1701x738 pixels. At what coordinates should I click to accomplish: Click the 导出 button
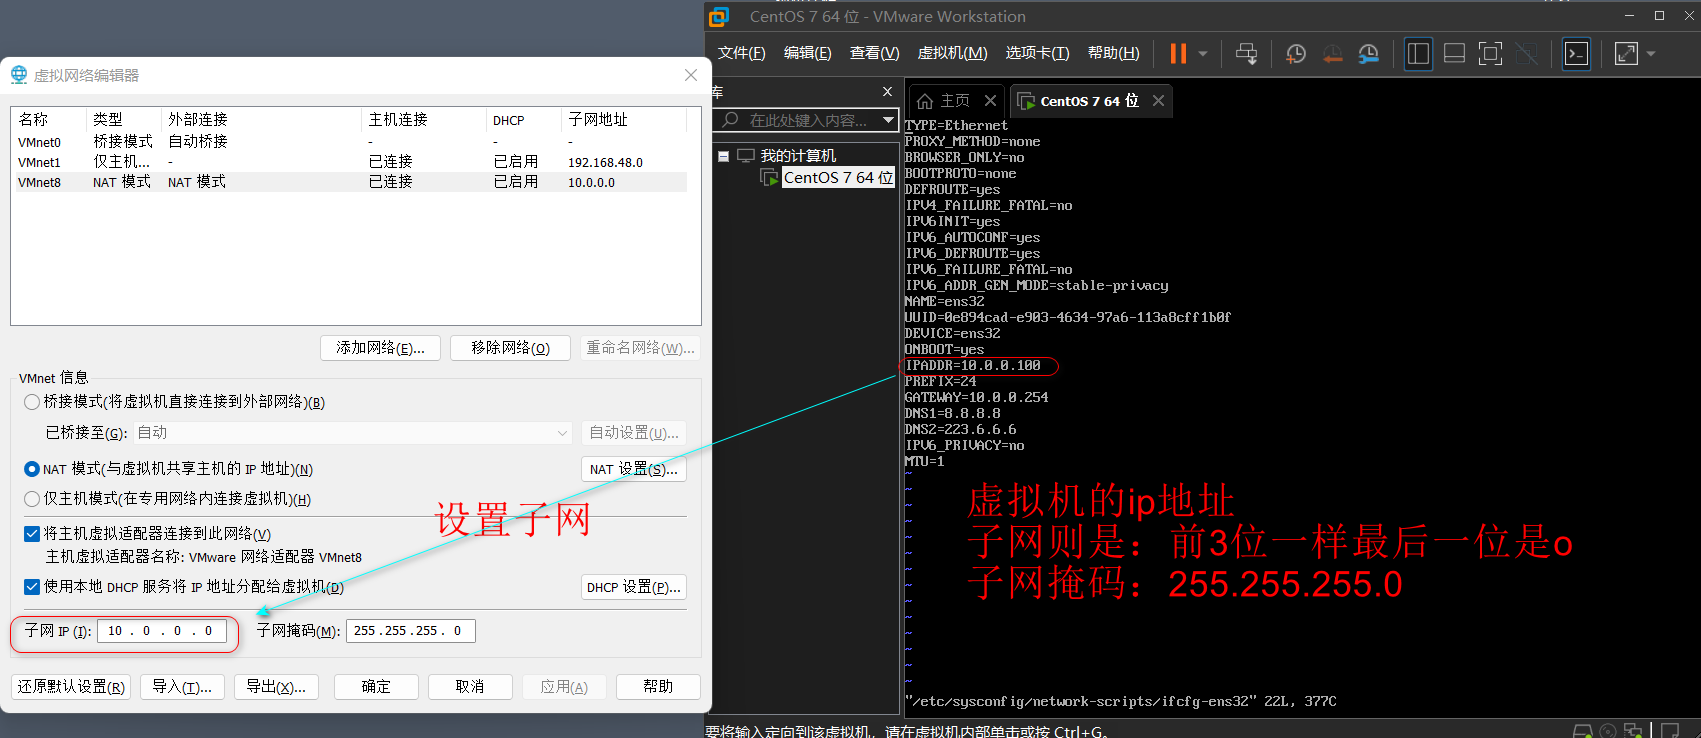(276, 687)
